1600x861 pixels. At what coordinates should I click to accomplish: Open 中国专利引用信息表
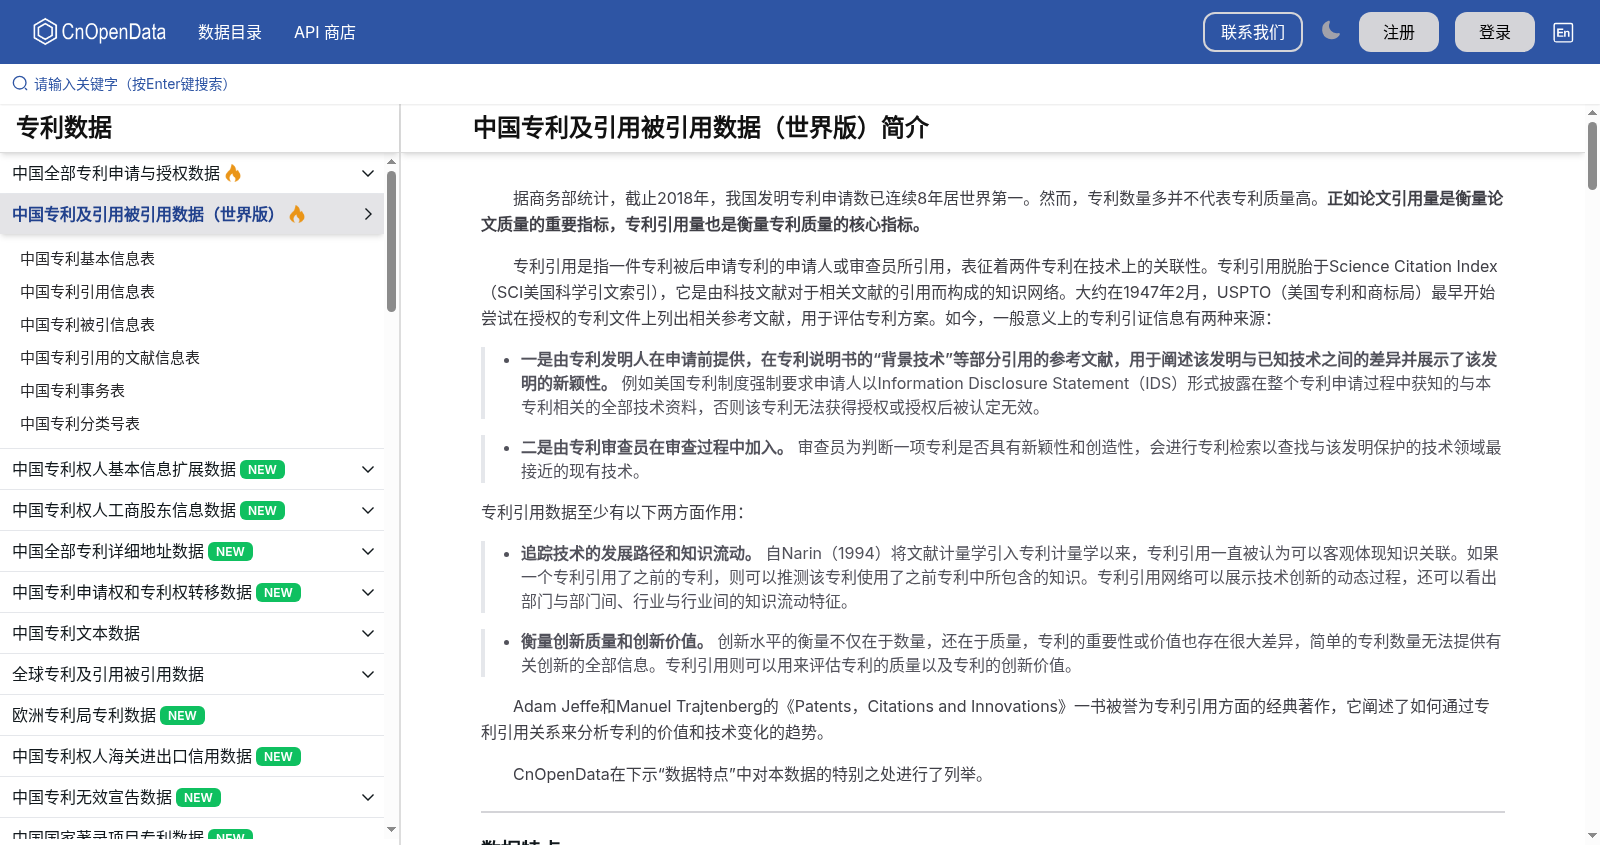[x=88, y=292]
